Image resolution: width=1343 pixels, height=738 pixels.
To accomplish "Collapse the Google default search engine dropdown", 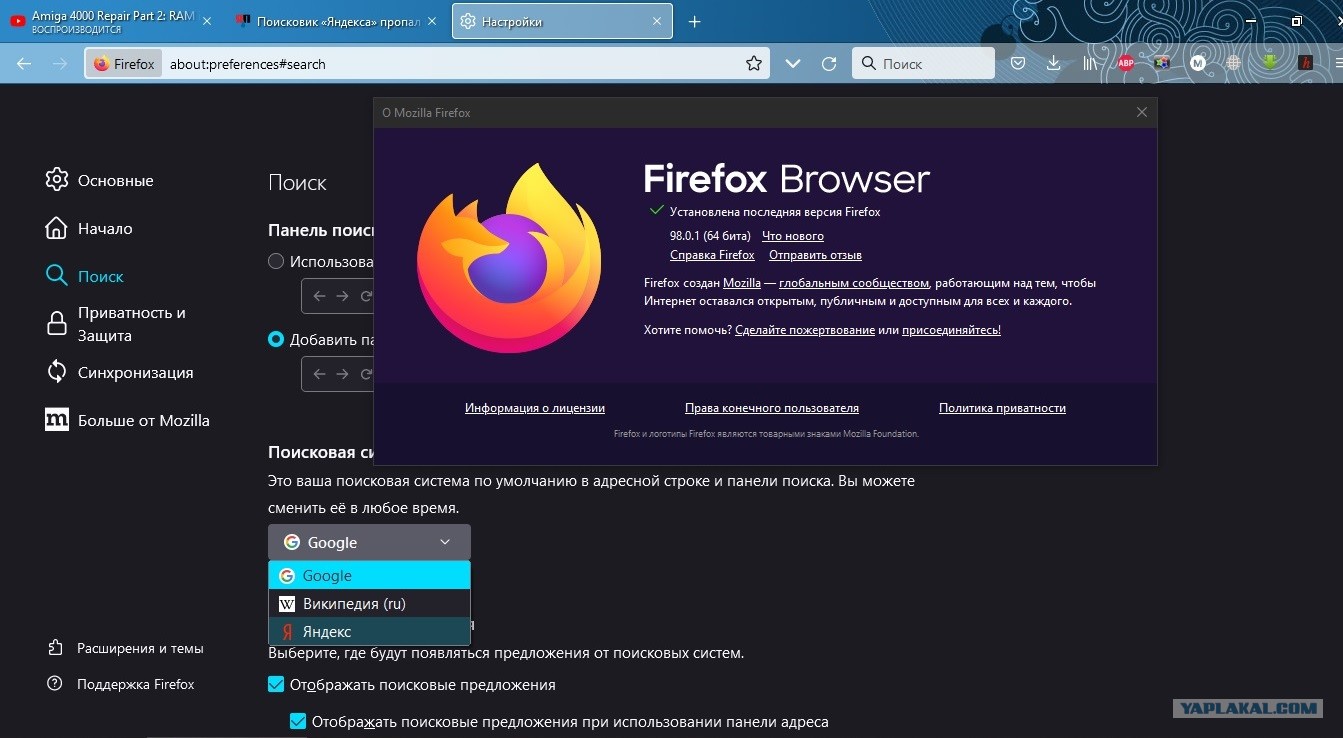I will pyautogui.click(x=369, y=542).
